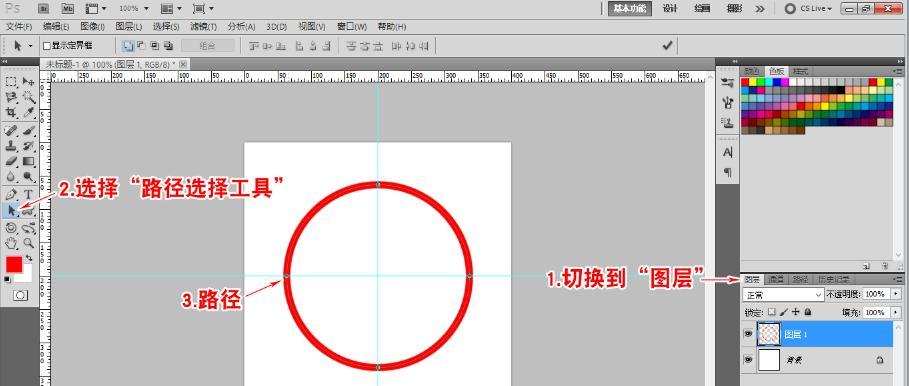The width and height of the screenshot is (909, 386).
Task: Switch to the 绘画 workspace
Action: (702, 9)
